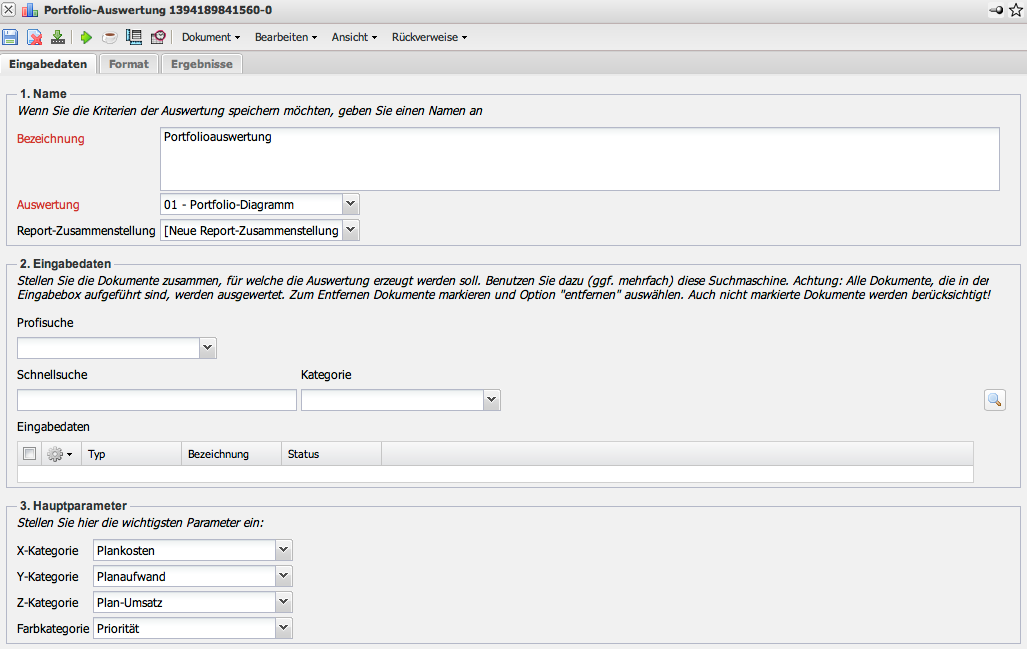Click into the Schnellsuche text field

coord(157,400)
